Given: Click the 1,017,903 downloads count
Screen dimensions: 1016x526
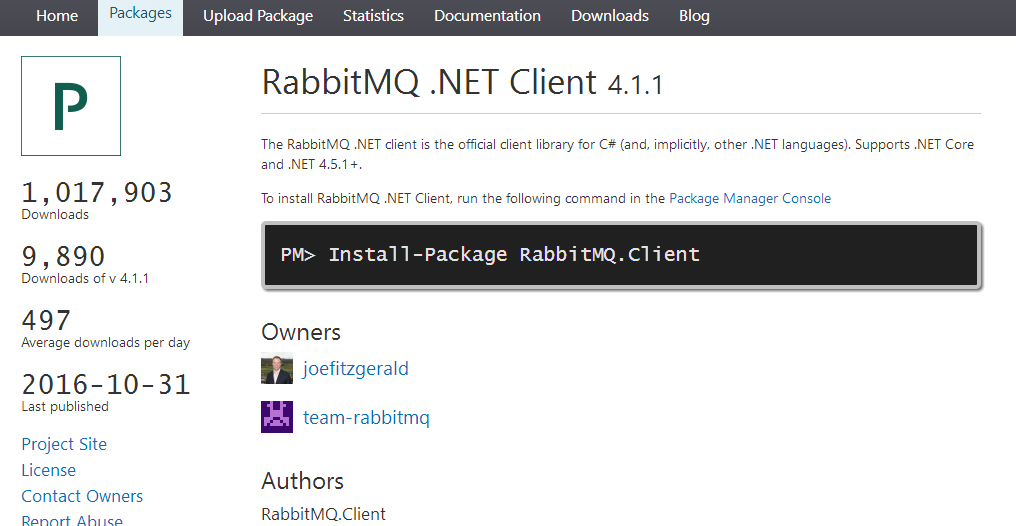Looking at the screenshot, I should click(97, 193).
